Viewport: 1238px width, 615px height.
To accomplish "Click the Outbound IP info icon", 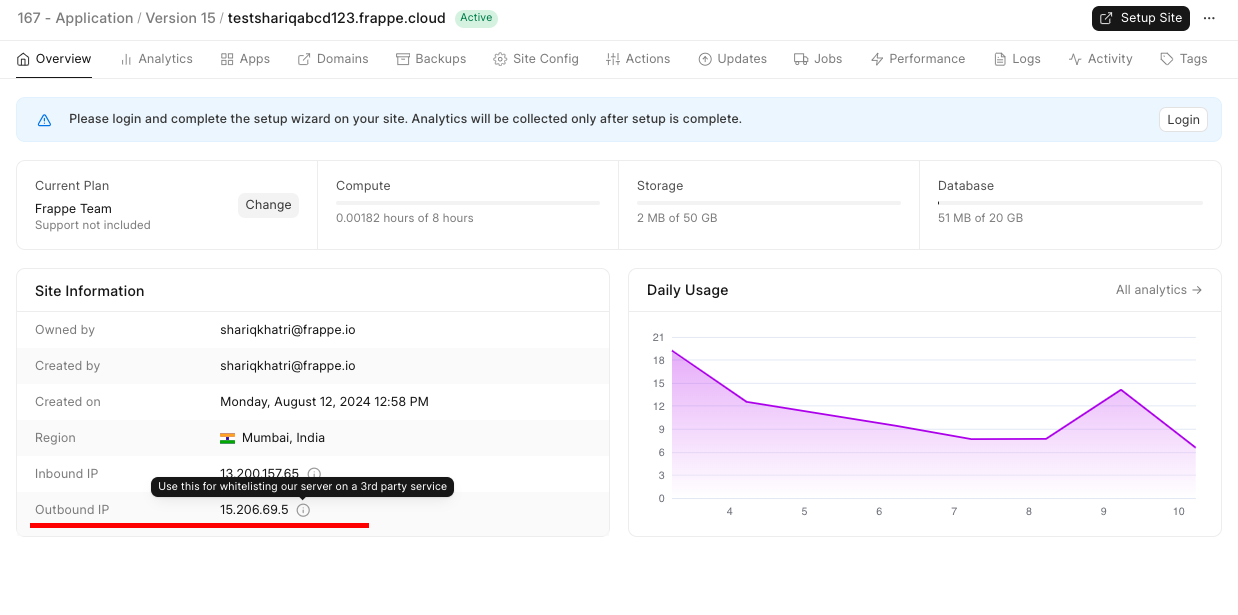I will tap(304, 510).
